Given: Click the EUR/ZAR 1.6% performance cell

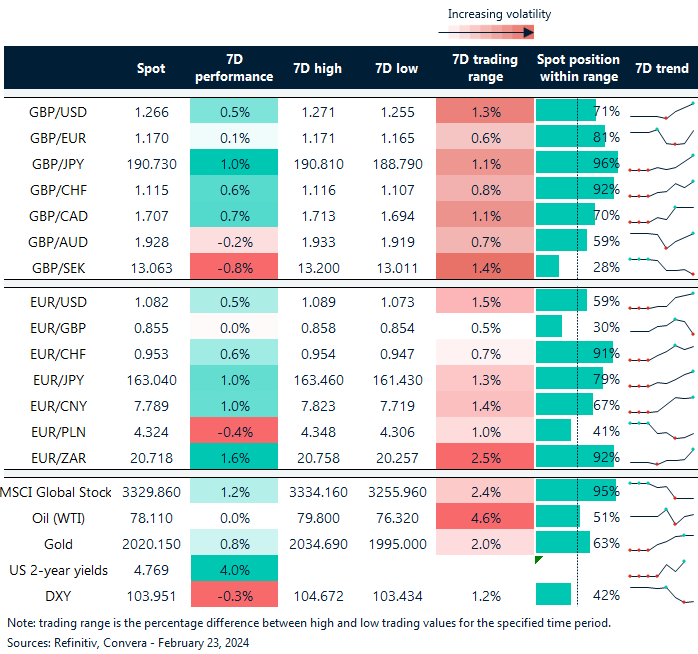Looking at the screenshot, I should 234,456.
